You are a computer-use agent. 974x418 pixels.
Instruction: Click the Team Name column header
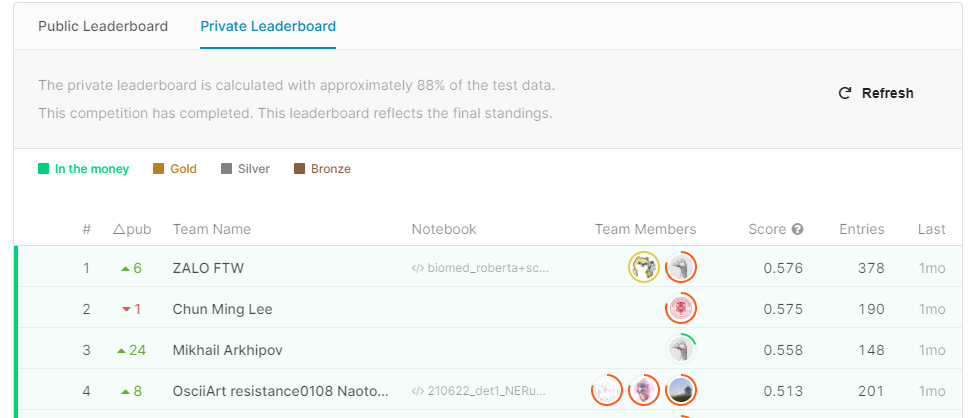212,229
